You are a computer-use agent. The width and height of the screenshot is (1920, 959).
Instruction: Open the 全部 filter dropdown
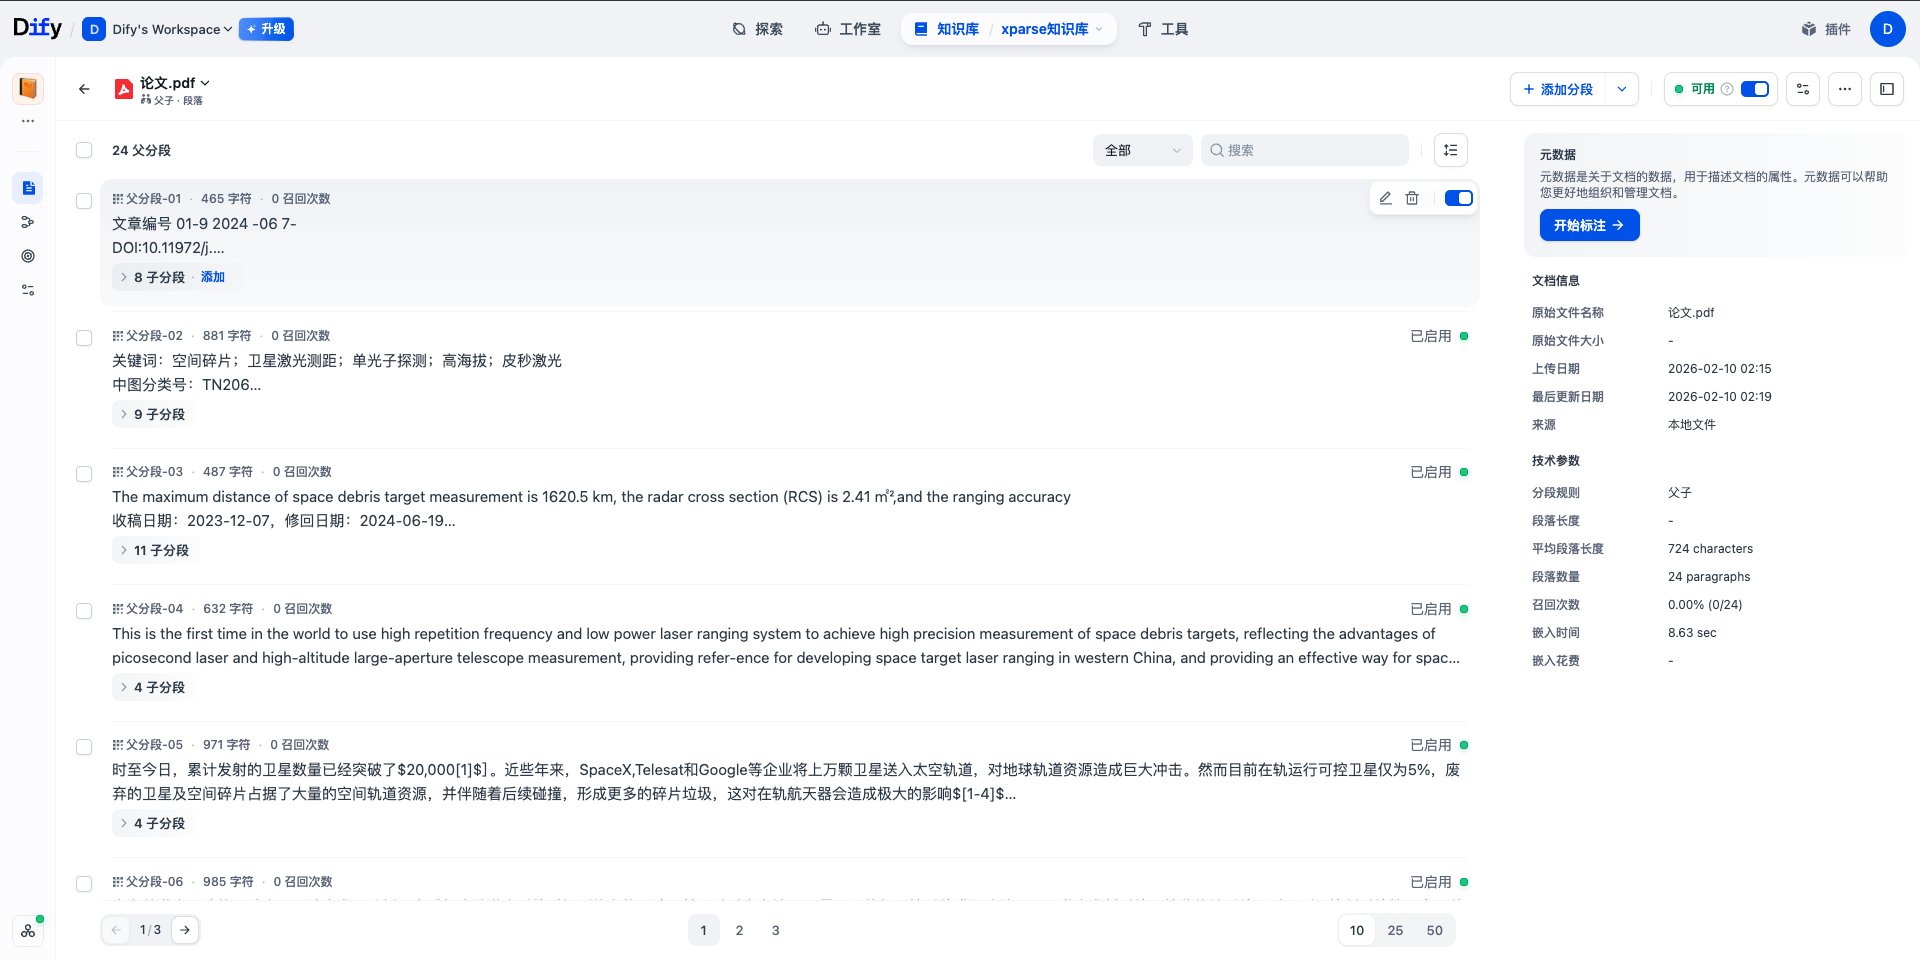click(x=1142, y=149)
